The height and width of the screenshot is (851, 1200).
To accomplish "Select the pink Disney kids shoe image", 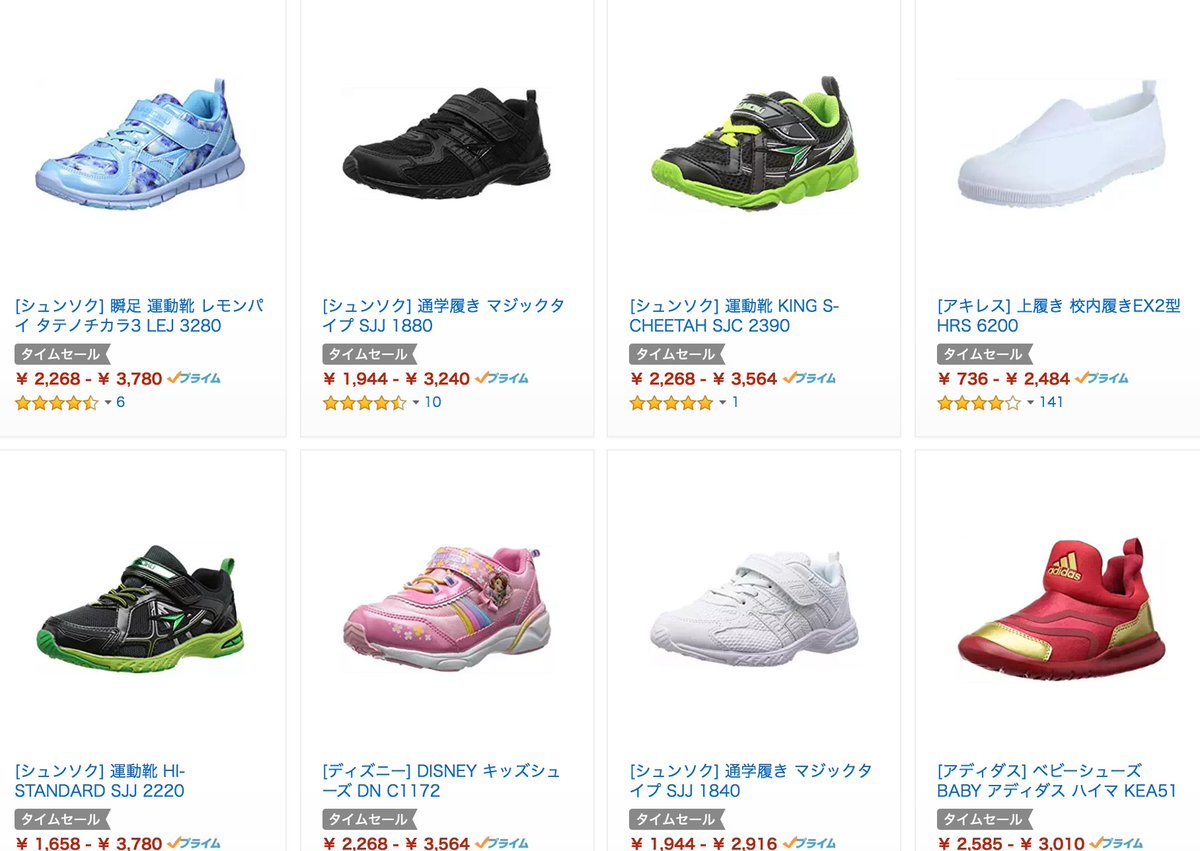I will point(445,608).
